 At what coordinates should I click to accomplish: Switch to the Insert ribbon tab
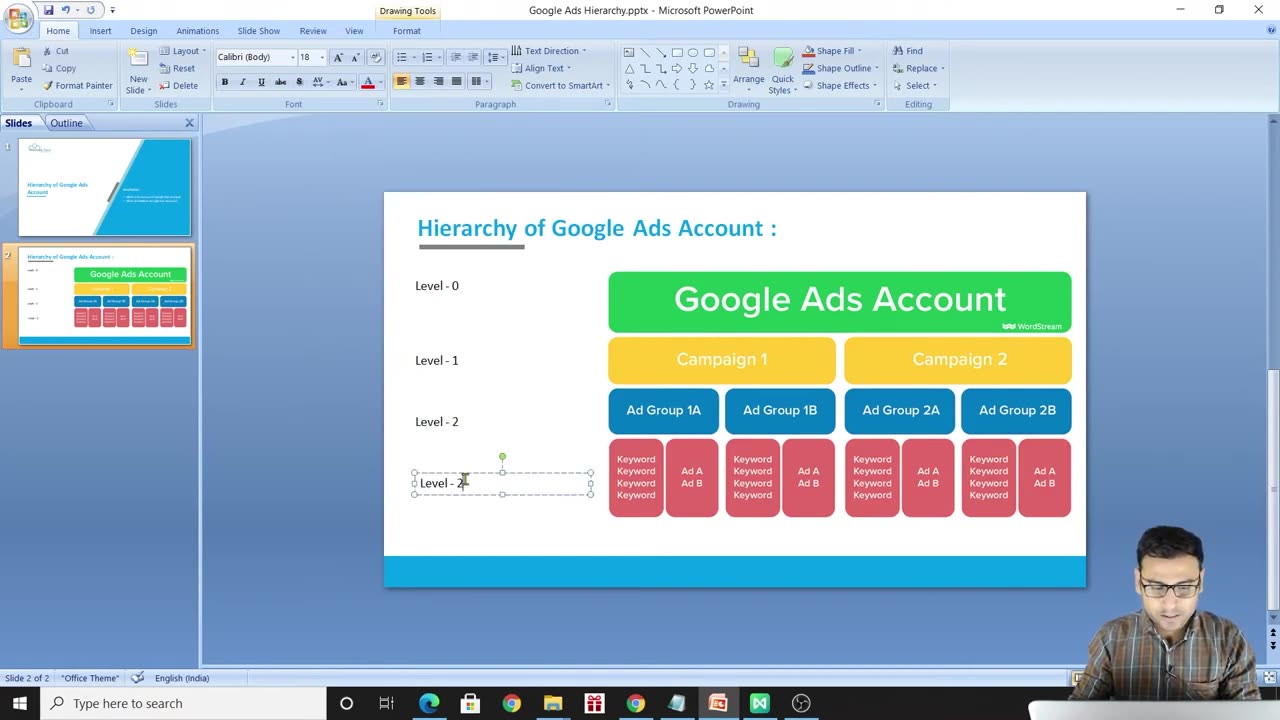tap(100, 31)
